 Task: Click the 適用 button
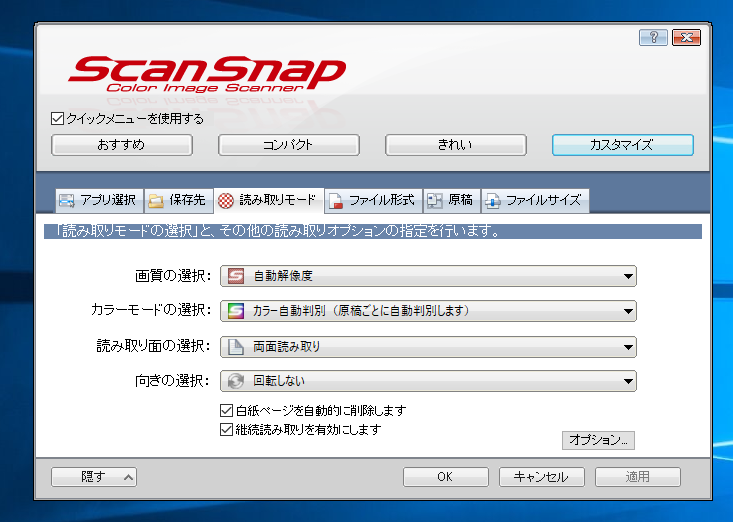(638, 477)
